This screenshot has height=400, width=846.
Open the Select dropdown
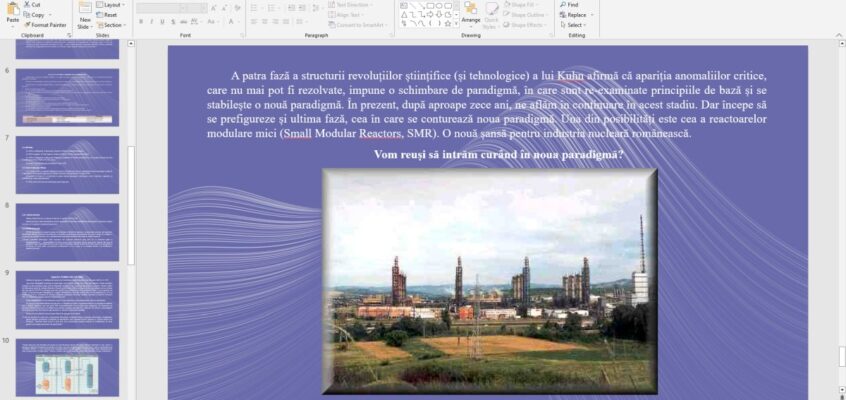(574, 25)
